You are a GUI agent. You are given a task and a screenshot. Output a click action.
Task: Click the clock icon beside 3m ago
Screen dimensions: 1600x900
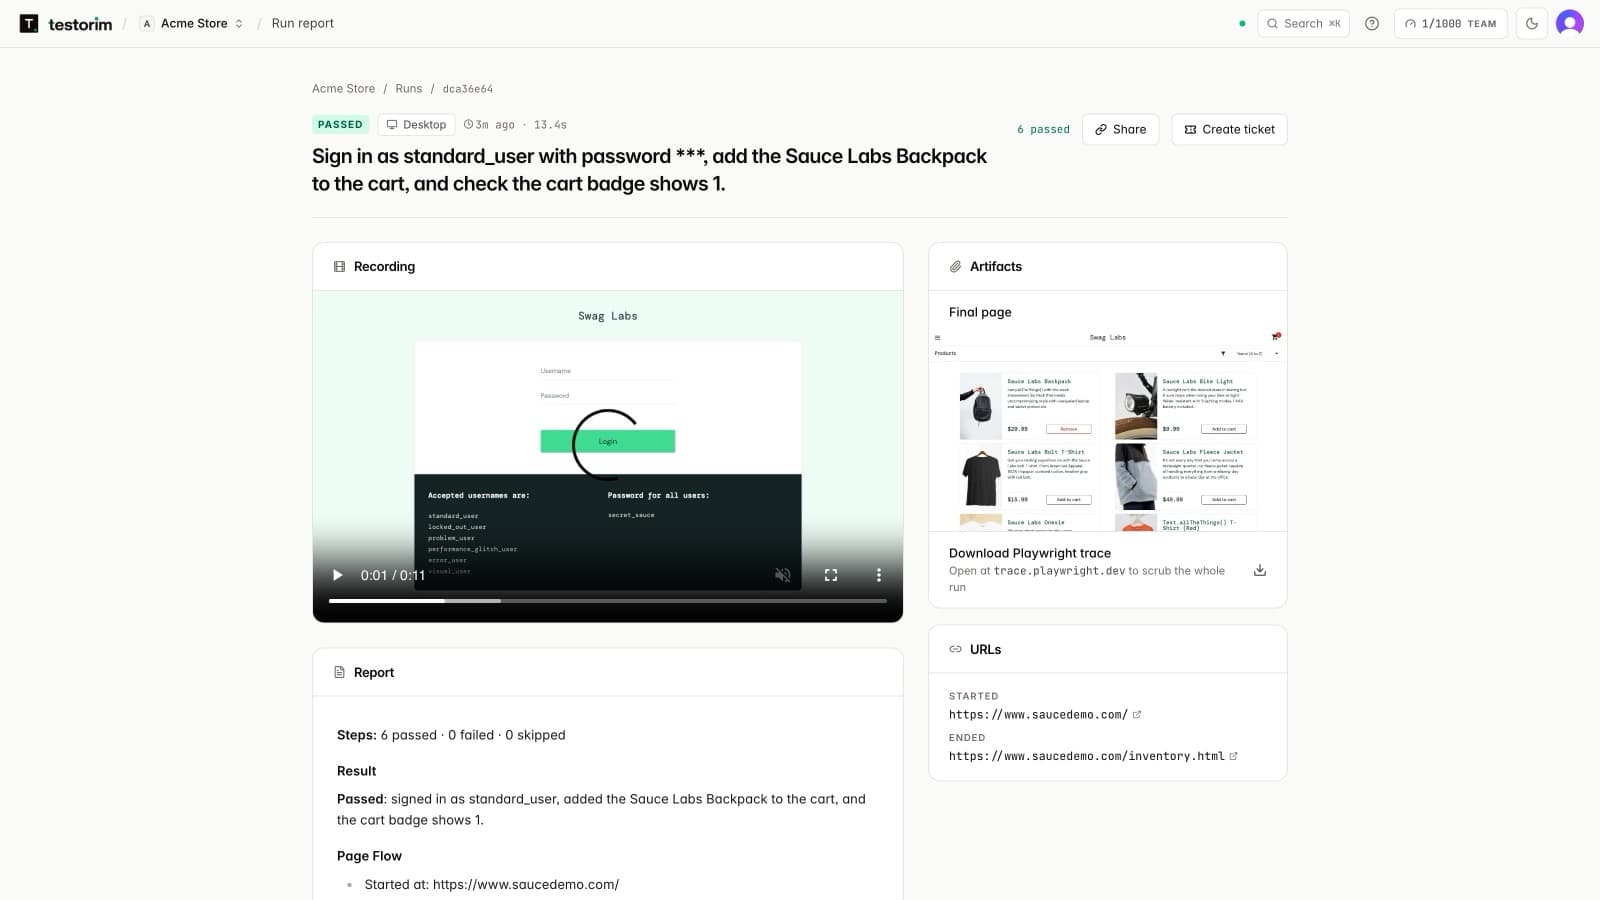pyautogui.click(x=468, y=125)
